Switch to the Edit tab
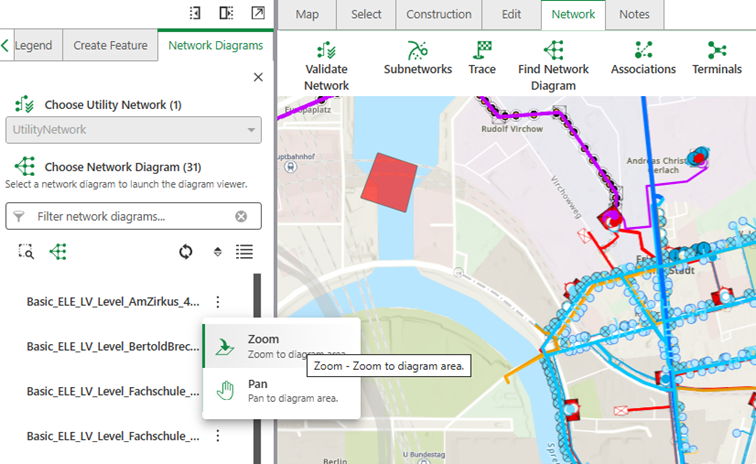756x464 pixels. [511, 14]
